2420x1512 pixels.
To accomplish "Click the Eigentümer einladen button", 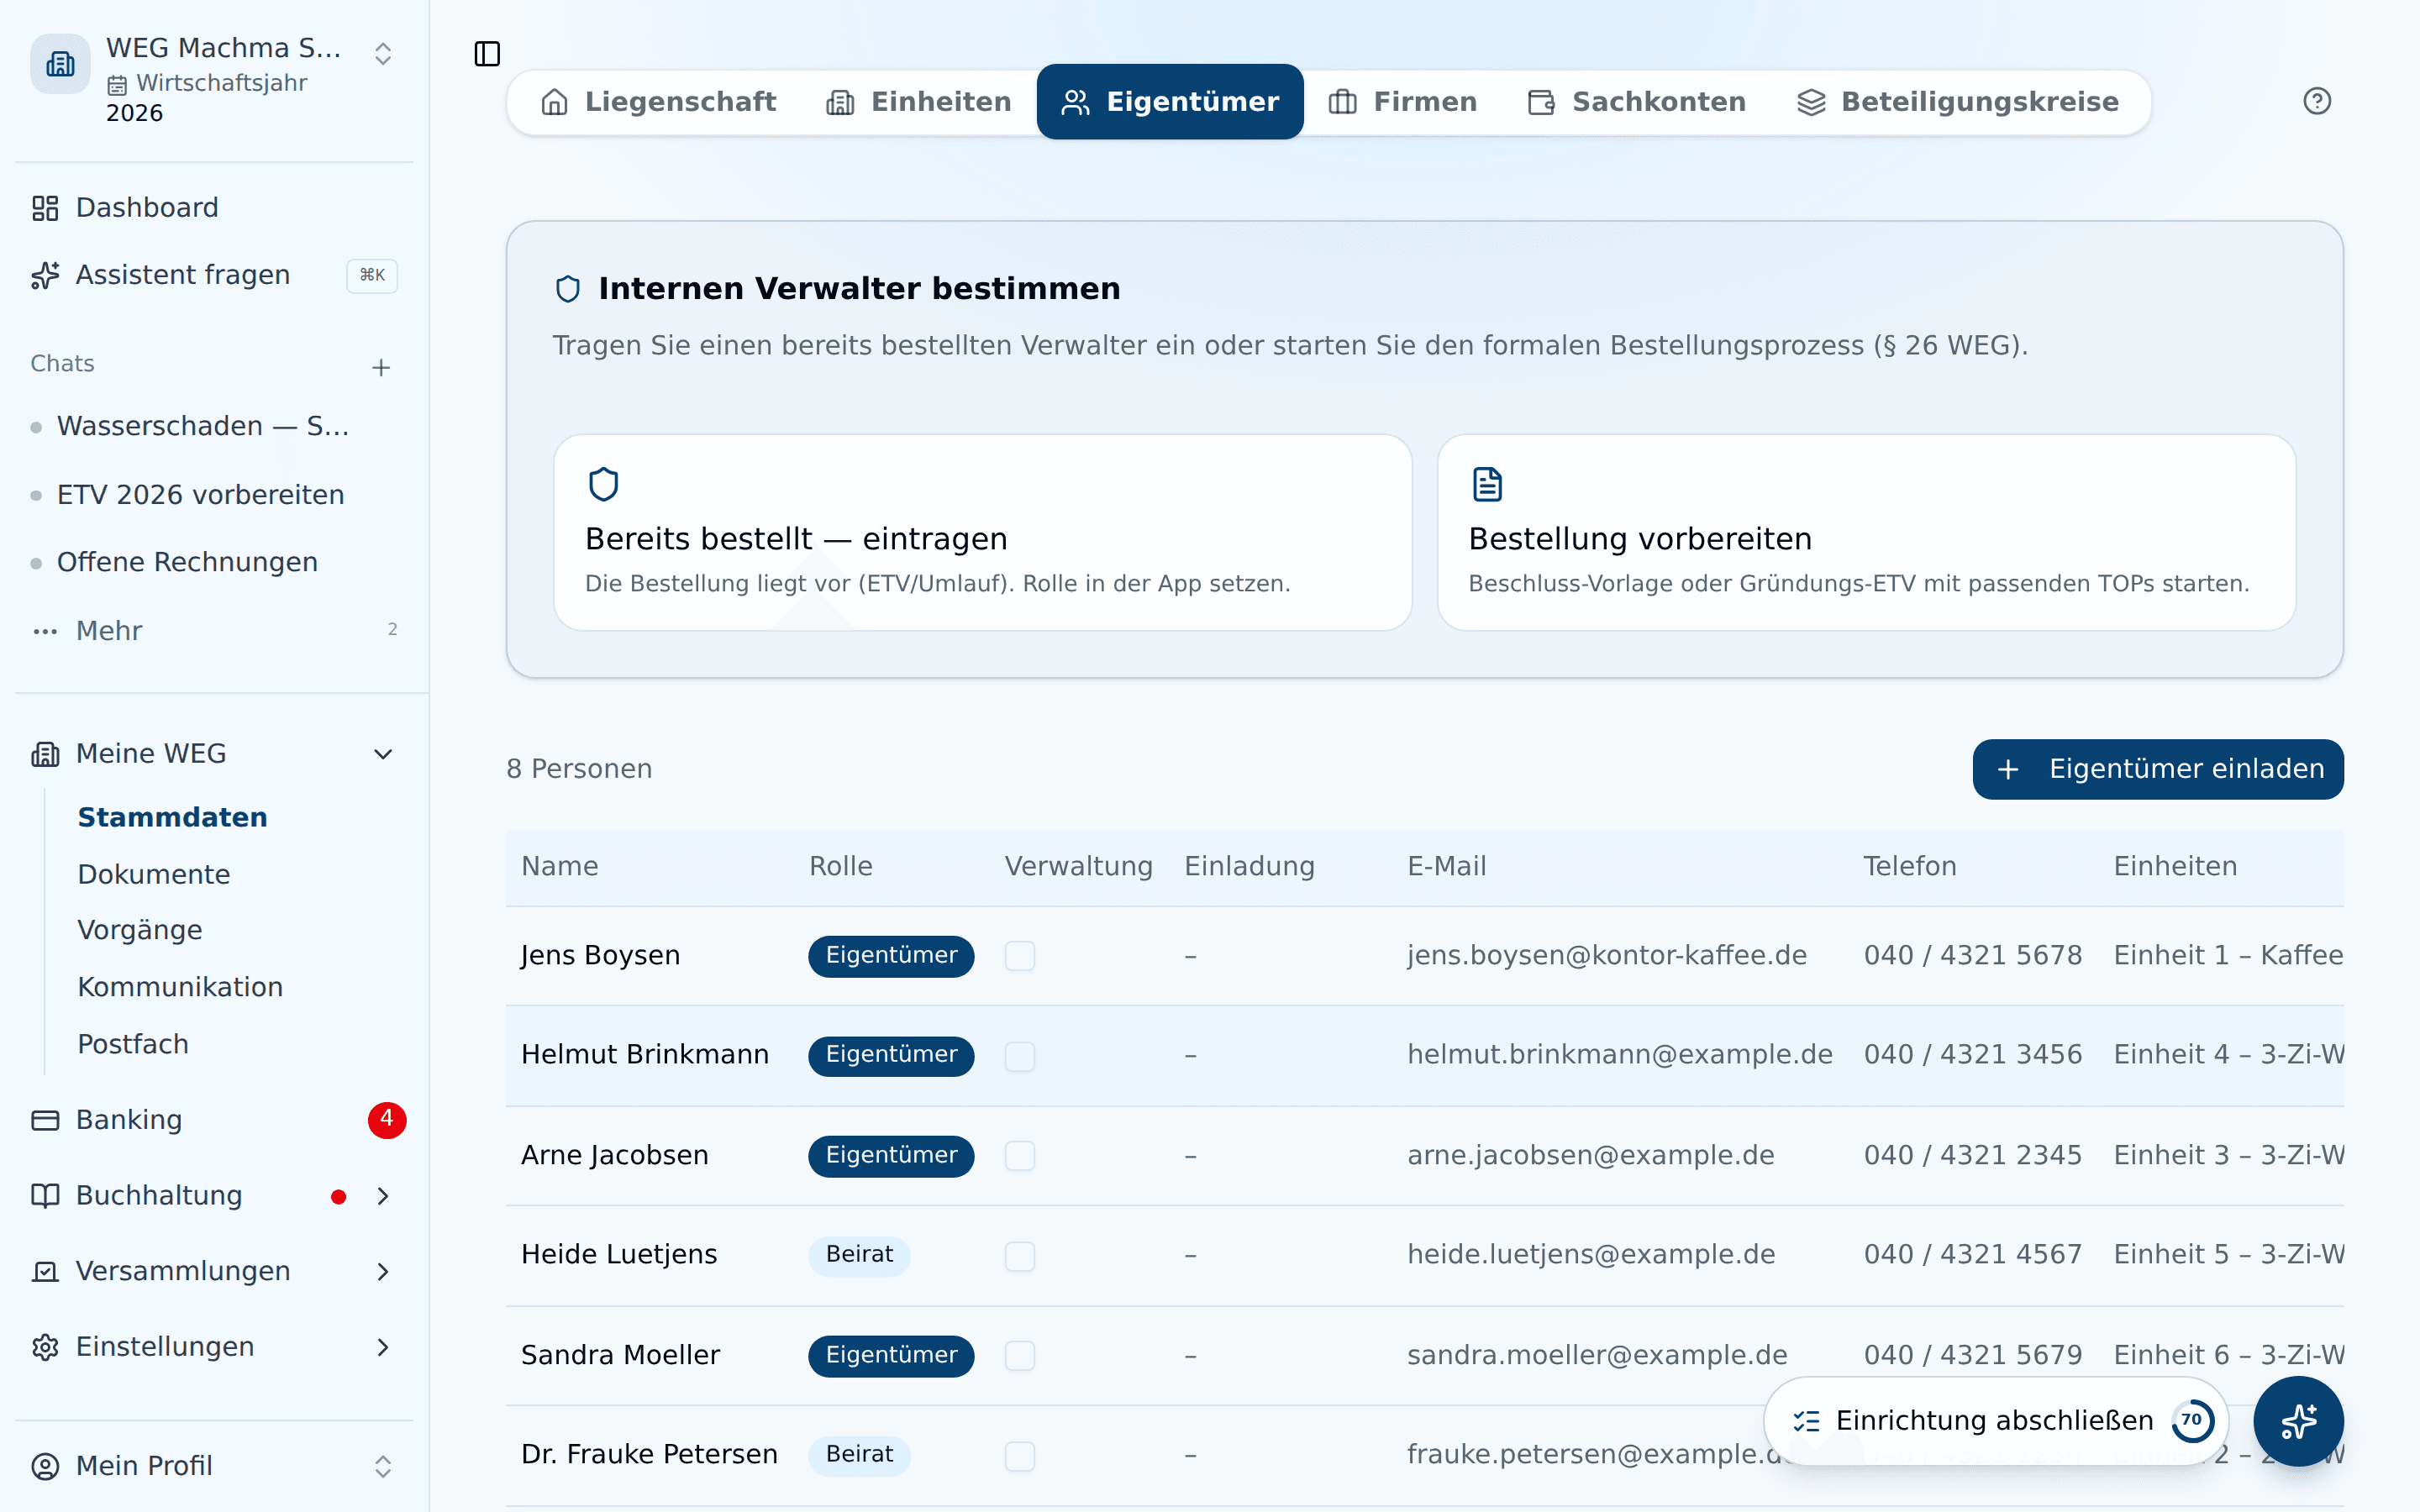I will pyautogui.click(x=2157, y=769).
